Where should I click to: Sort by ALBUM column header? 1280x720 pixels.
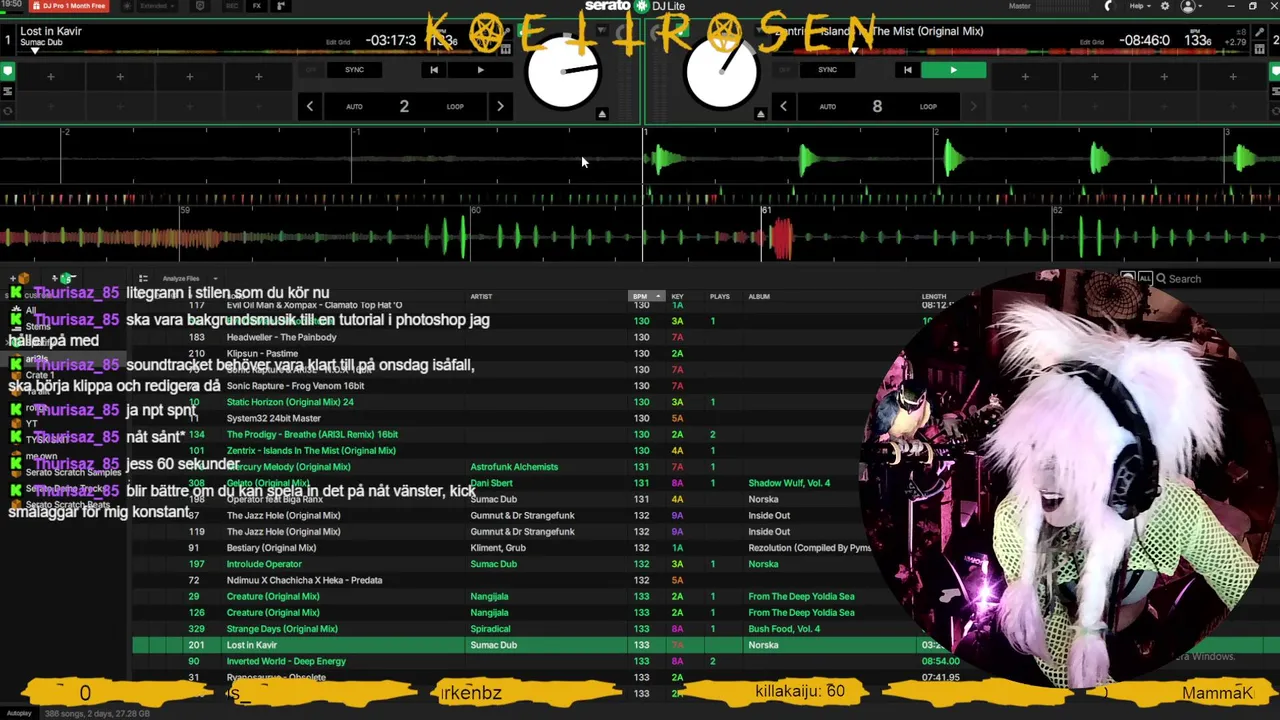[x=759, y=297]
